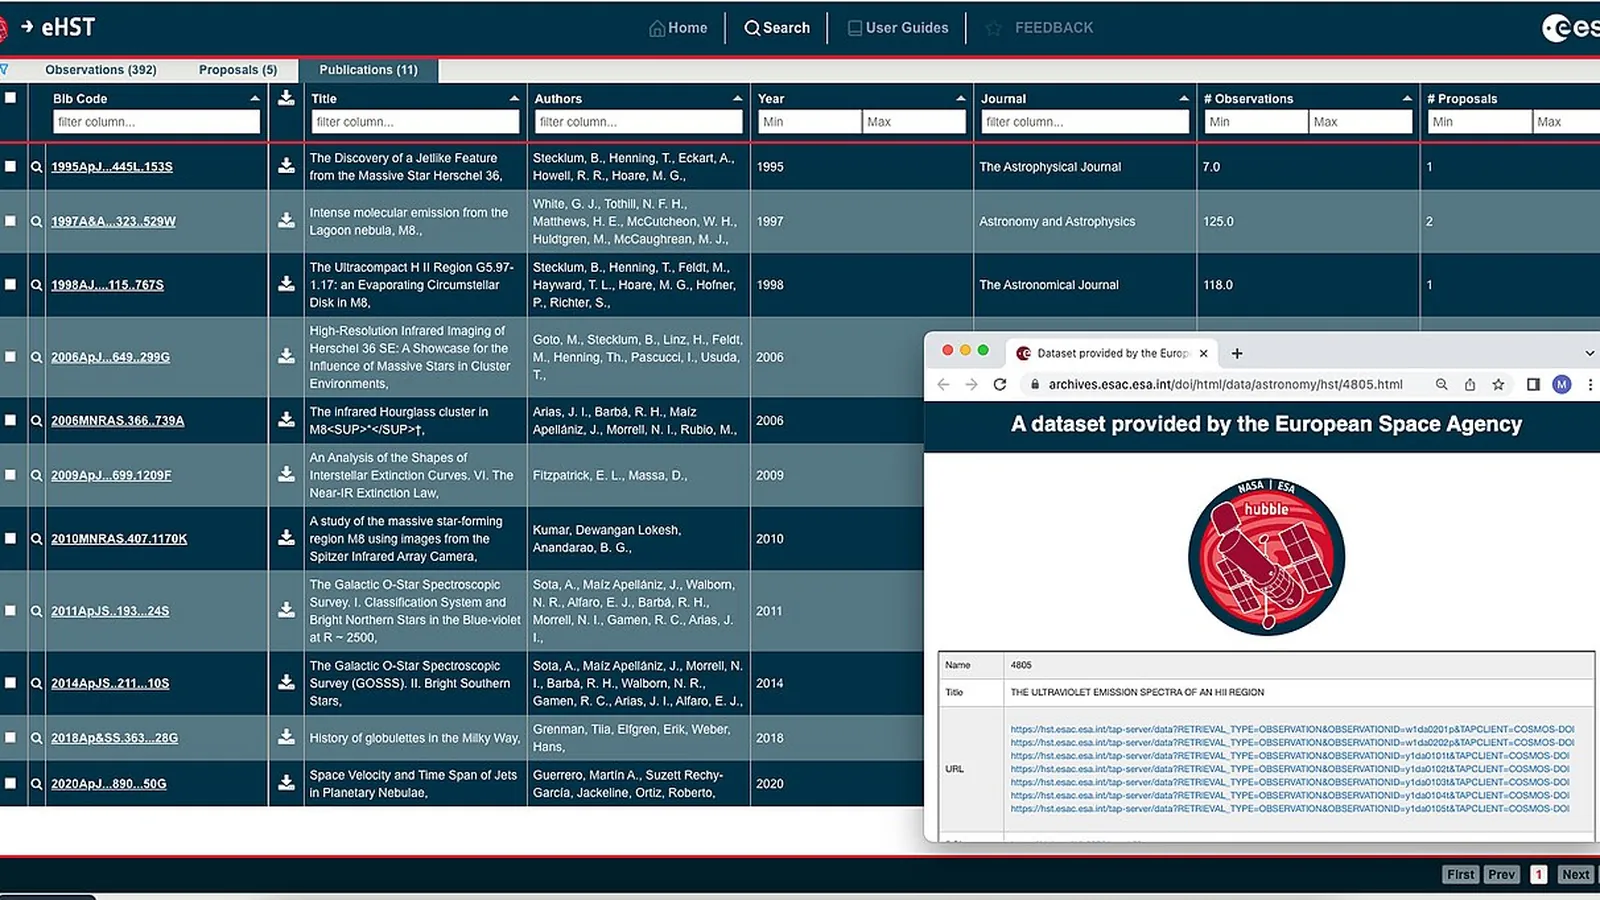1600x900 pixels.
Task: Click download icon for 1997A&A...323..529W
Action: coord(286,221)
